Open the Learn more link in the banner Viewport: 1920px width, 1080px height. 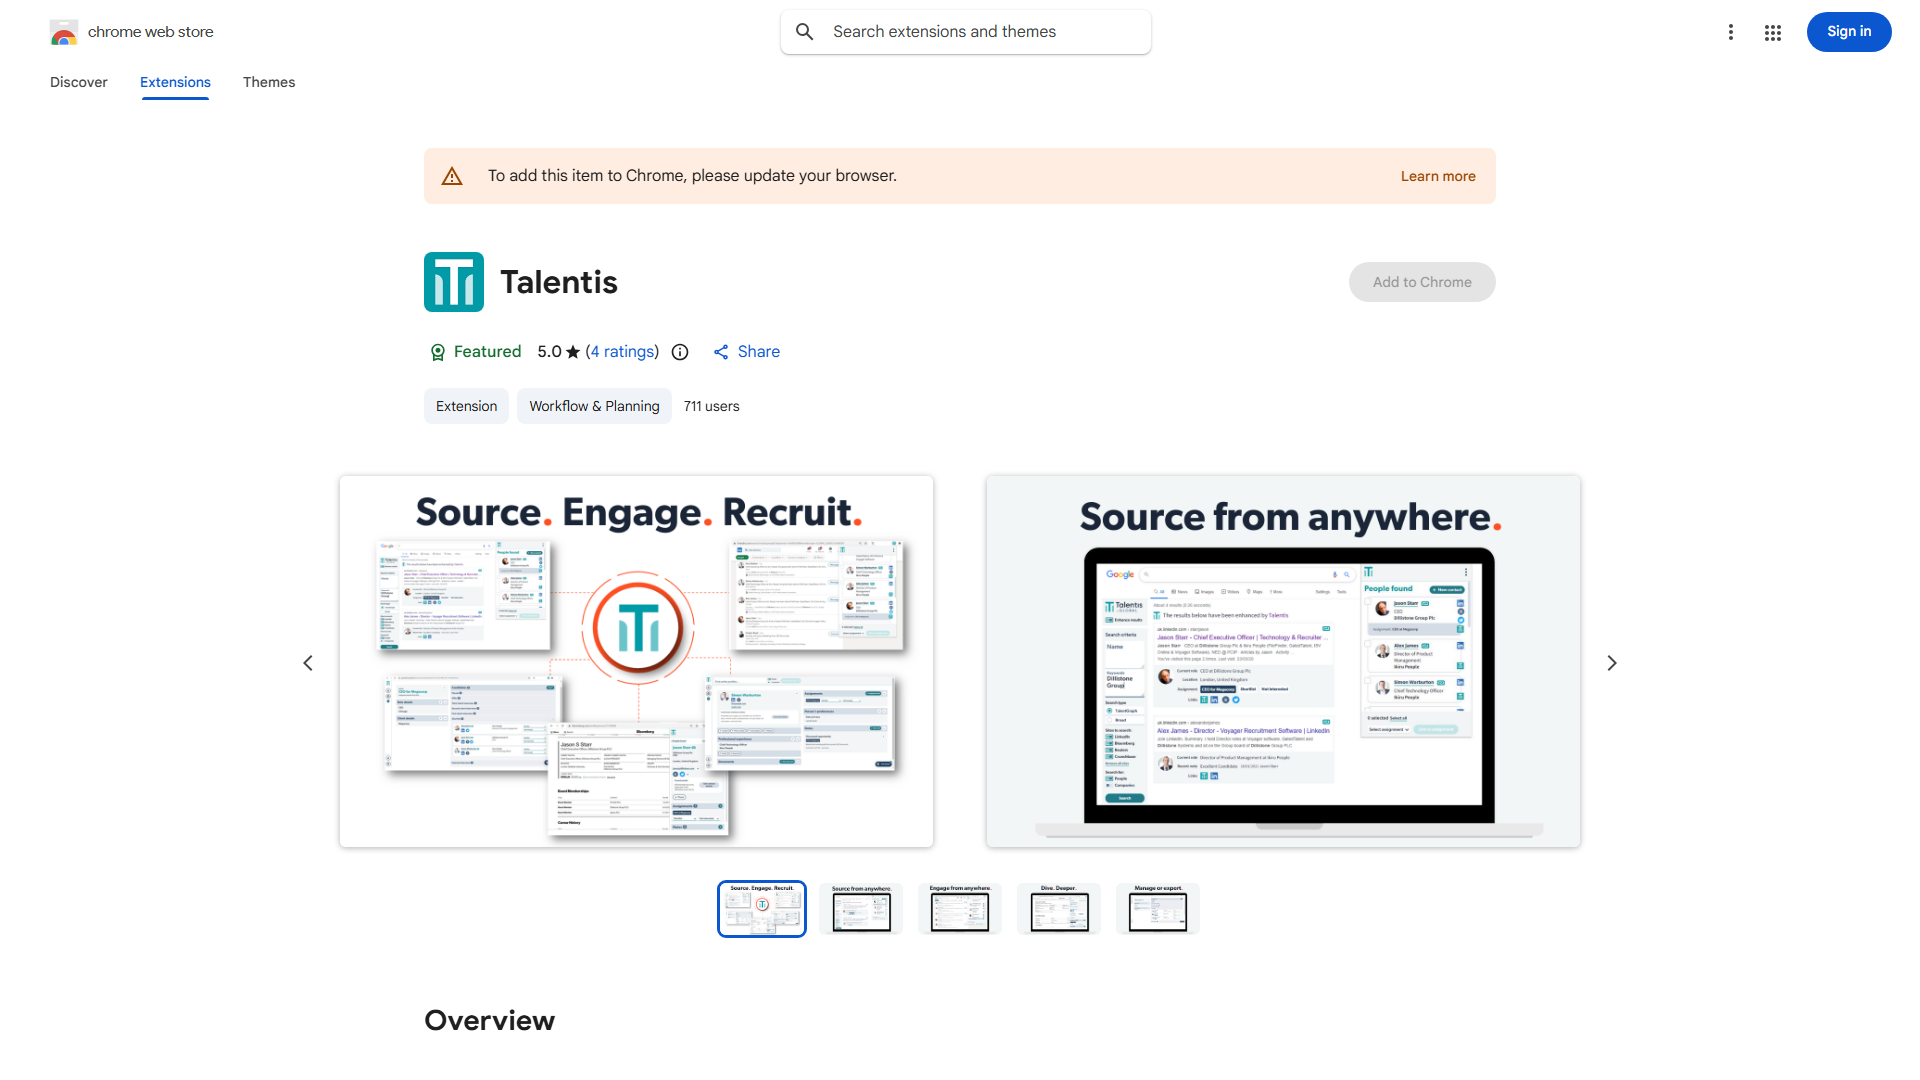coord(1437,175)
